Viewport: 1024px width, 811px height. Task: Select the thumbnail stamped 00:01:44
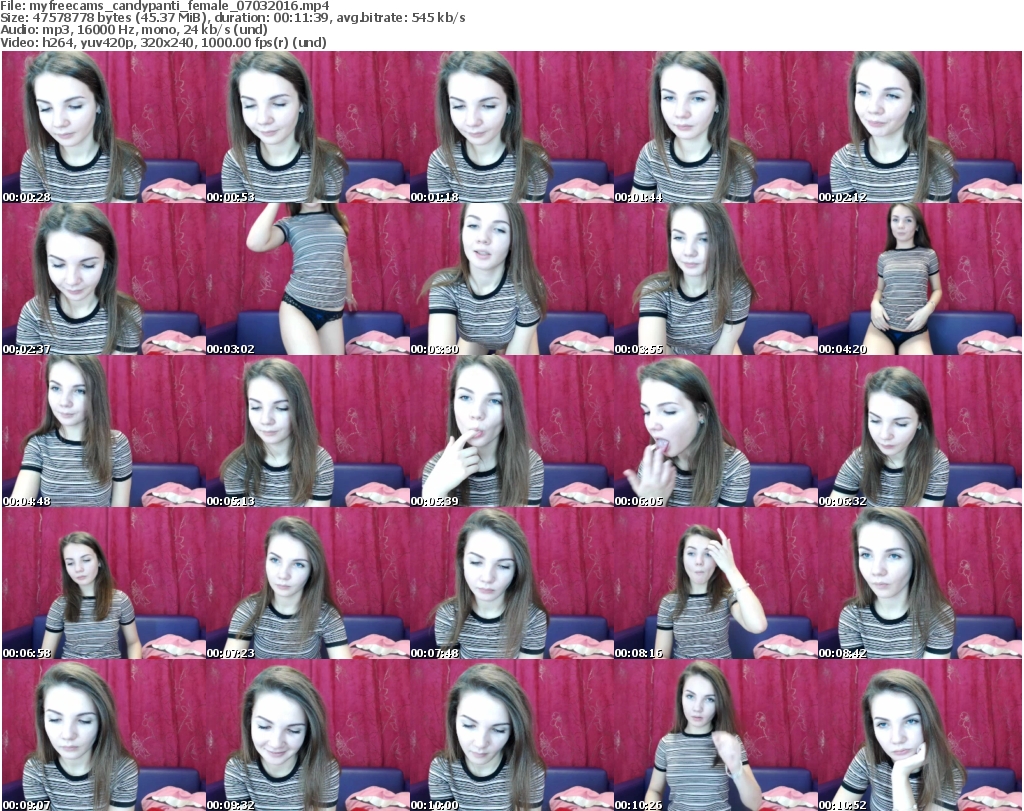click(x=715, y=127)
